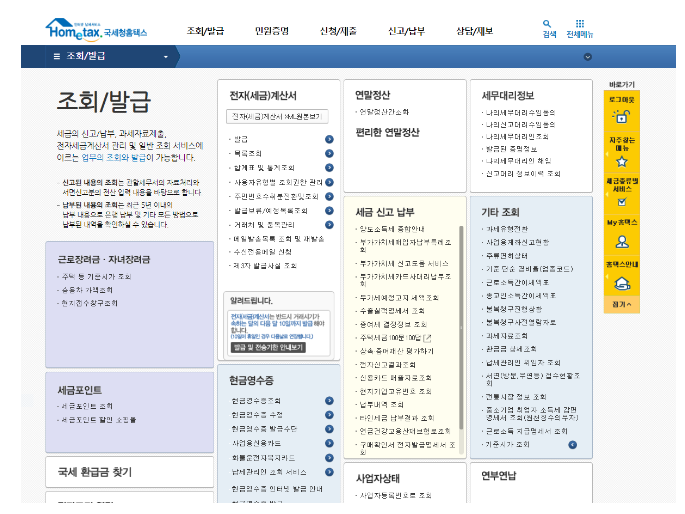The width and height of the screenshot is (685, 514).
Task: Open 편리한 연말정산 heading link
Action: click(387, 132)
